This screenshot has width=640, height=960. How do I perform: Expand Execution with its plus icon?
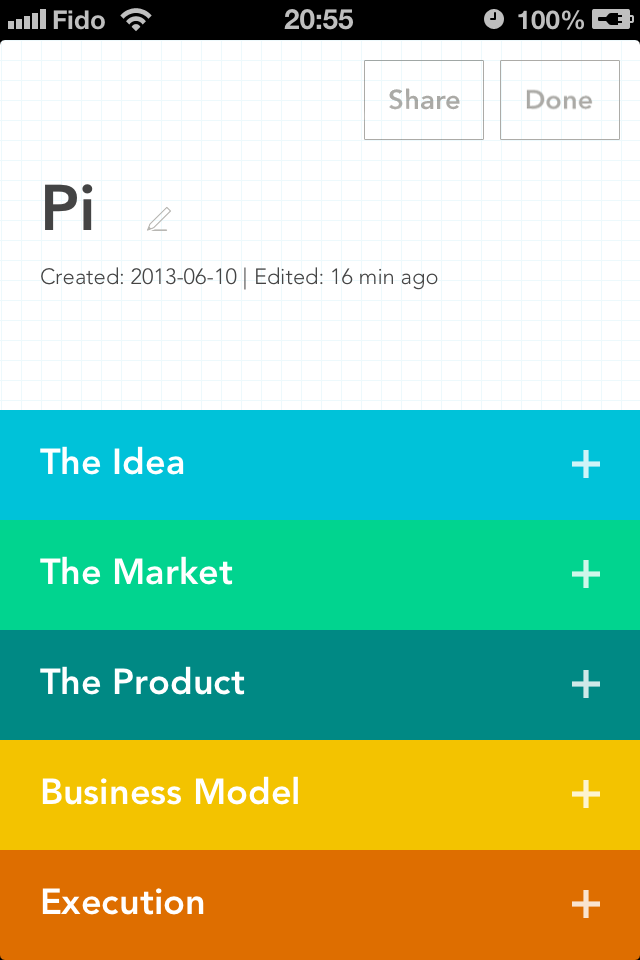point(585,904)
